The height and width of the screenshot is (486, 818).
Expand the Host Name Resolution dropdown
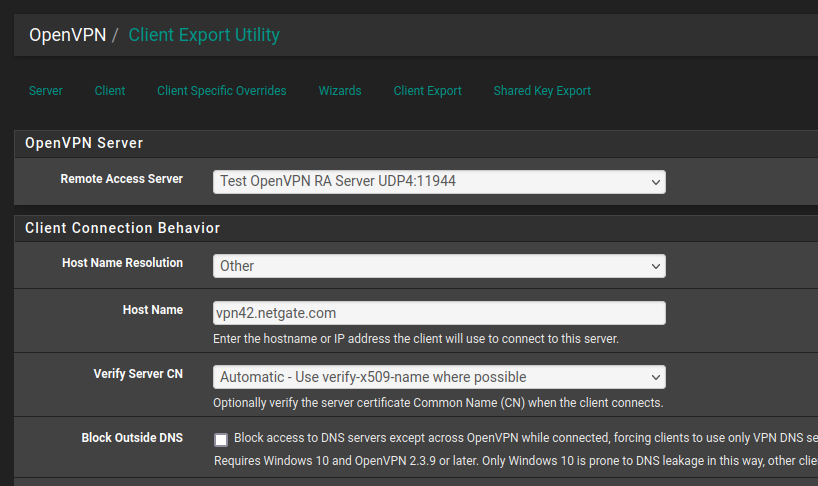click(439, 266)
